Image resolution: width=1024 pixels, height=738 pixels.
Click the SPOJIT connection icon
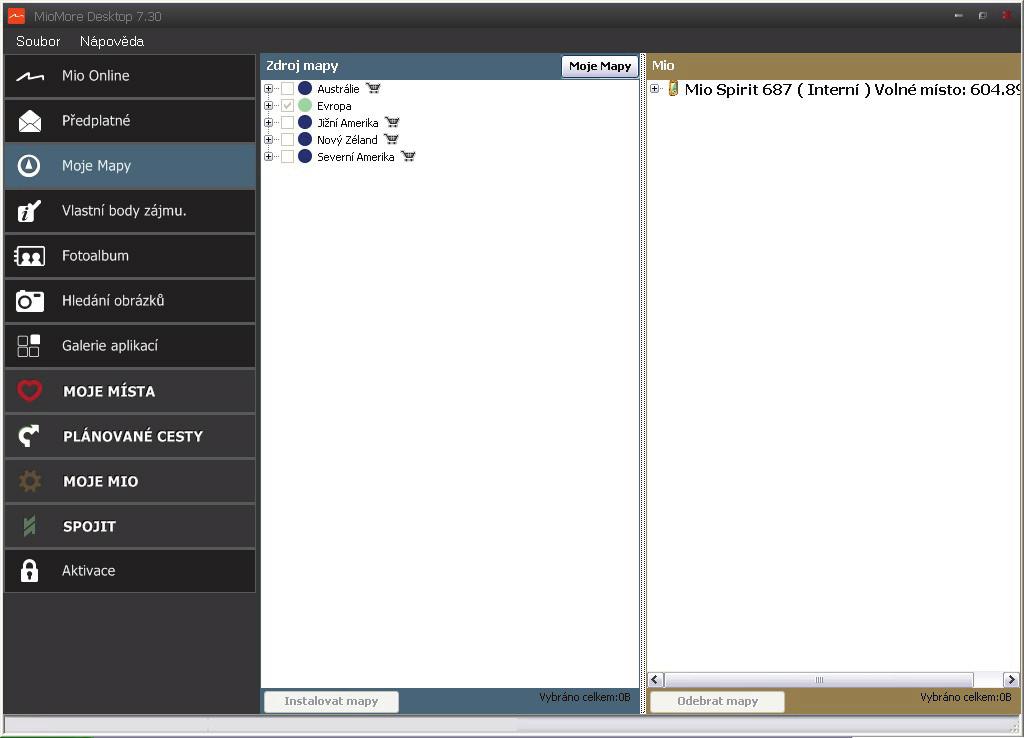coord(29,526)
